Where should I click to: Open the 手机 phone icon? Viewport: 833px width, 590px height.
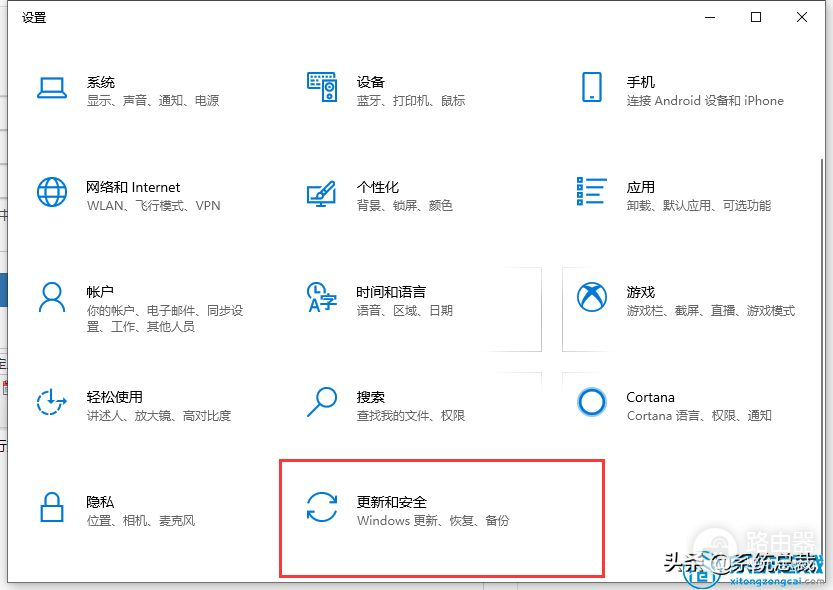pos(592,87)
